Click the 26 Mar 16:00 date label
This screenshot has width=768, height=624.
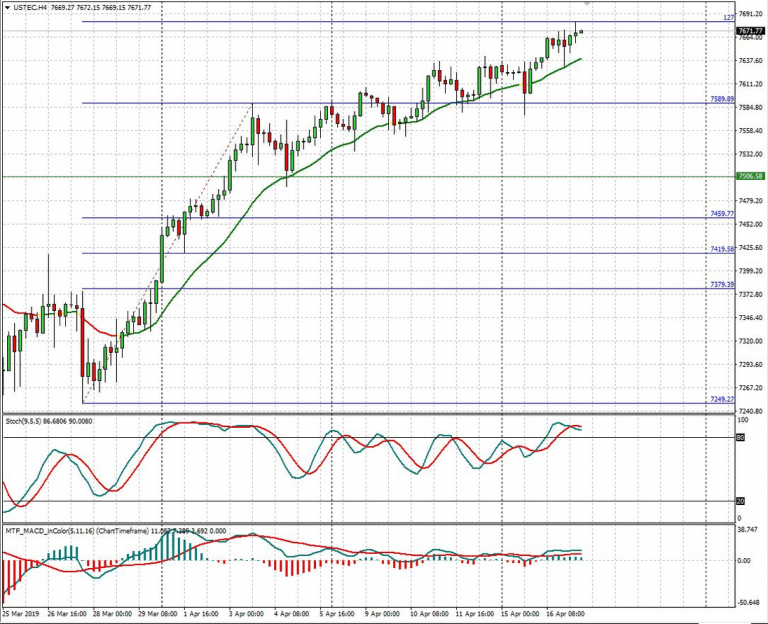pos(67,614)
